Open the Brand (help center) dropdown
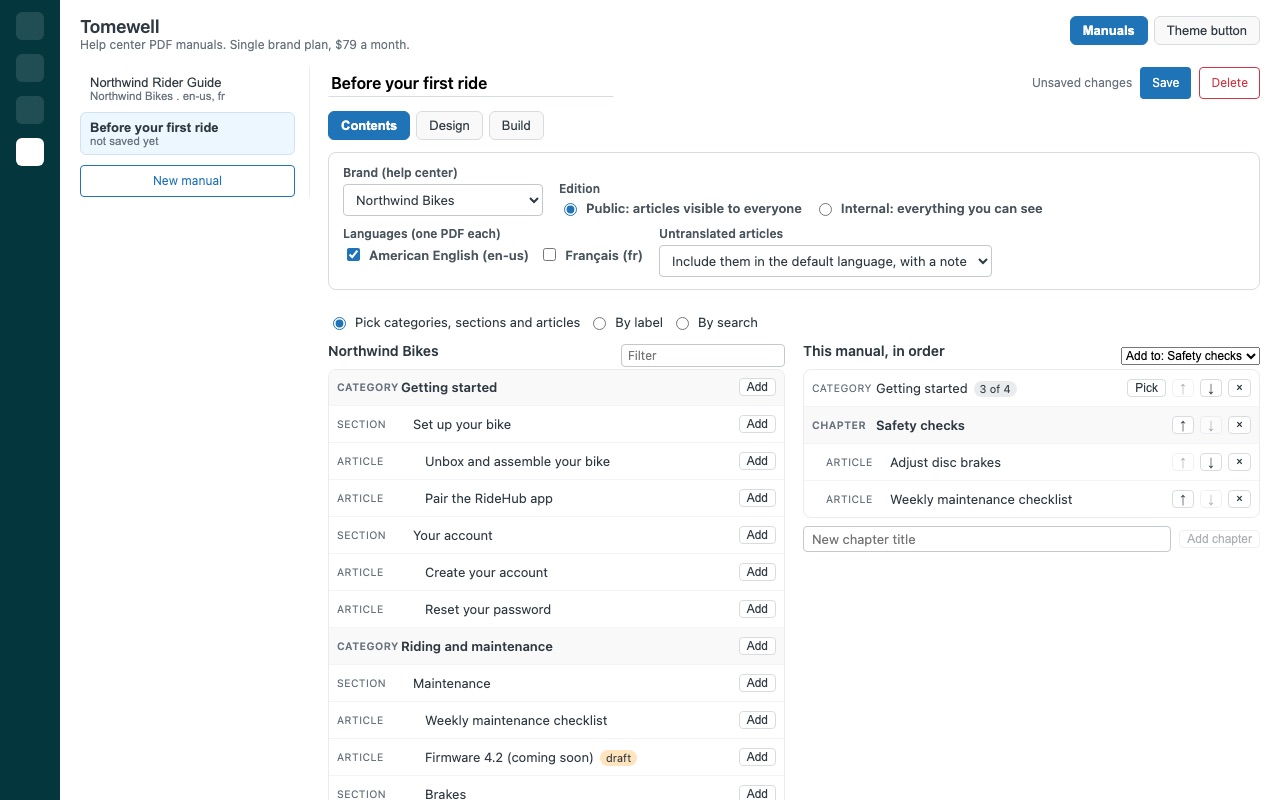 click(443, 200)
